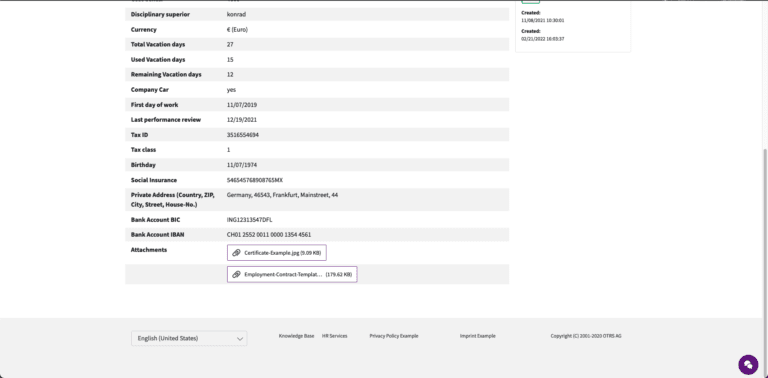768x378 pixels.
Task: Click paperclip icon of Employment-Contract-Template attachment
Action: point(236,275)
